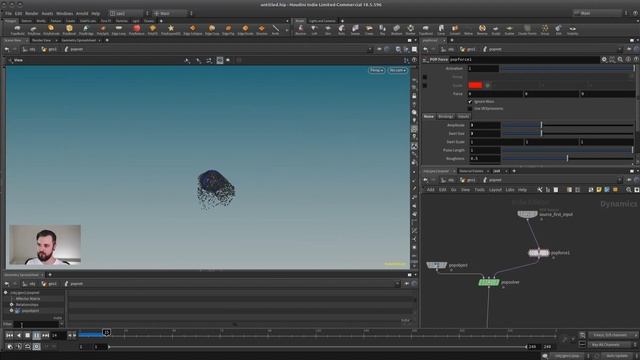Enable the Use VEXpressions checkbox

point(470,109)
